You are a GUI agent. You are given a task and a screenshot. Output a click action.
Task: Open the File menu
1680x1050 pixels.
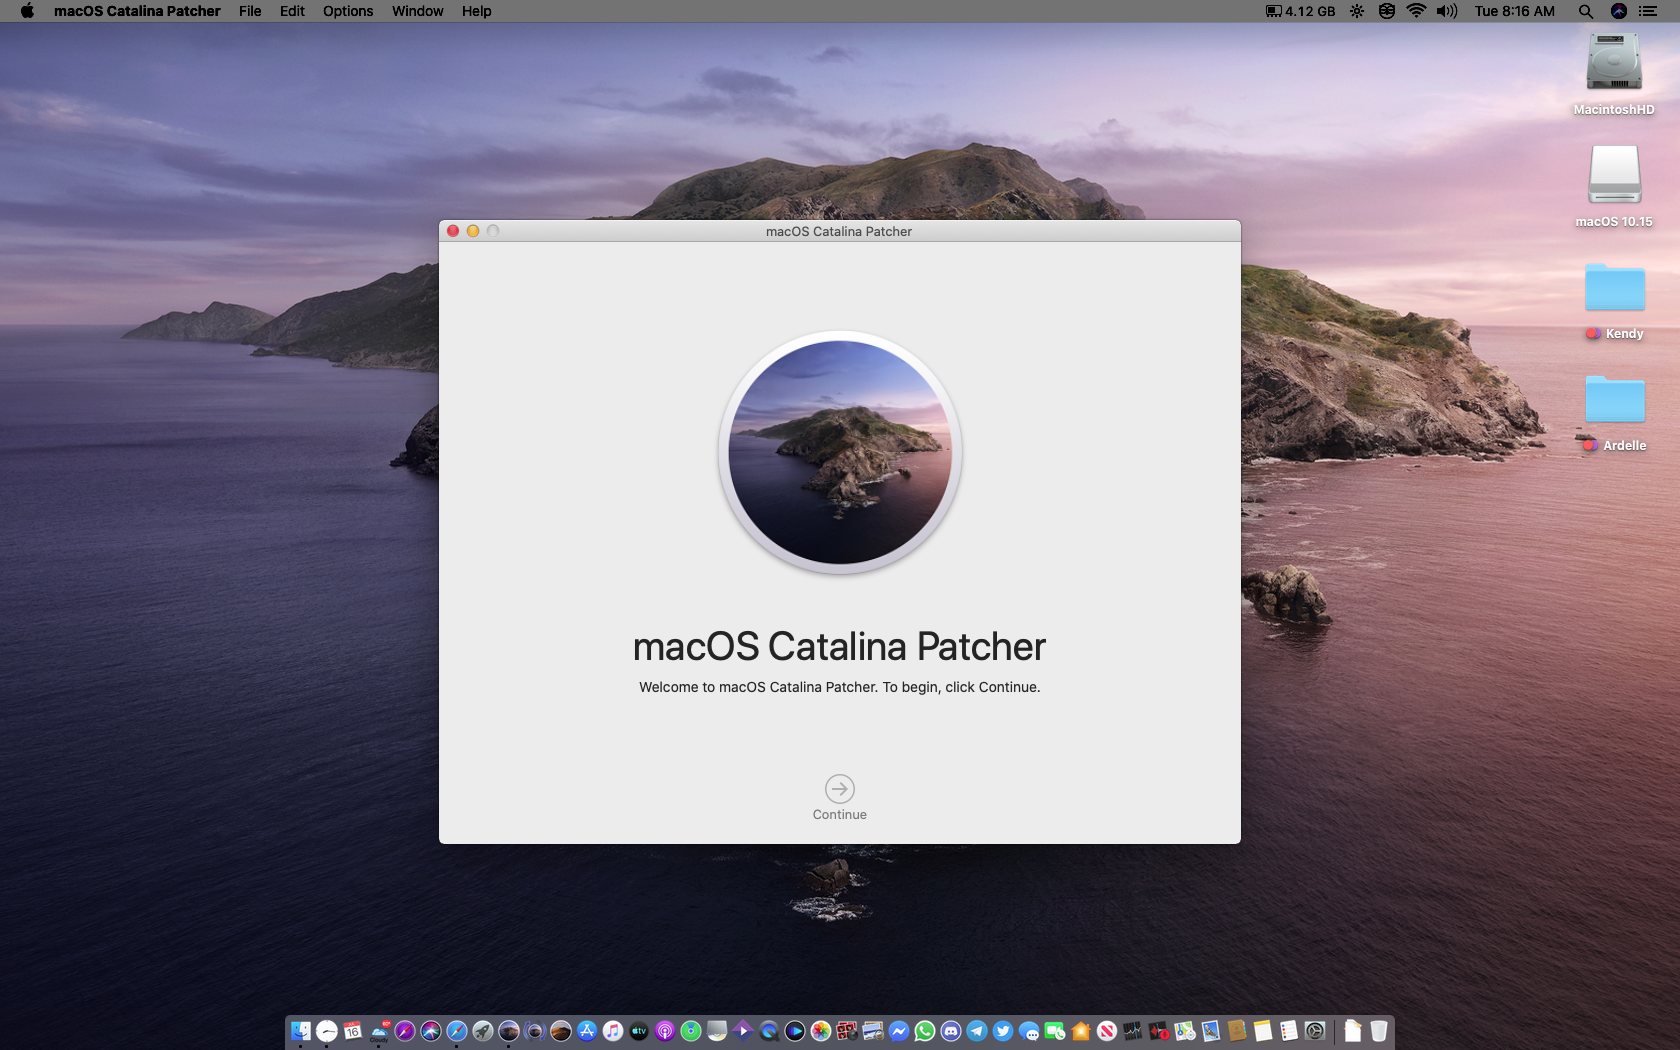coord(250,11)
